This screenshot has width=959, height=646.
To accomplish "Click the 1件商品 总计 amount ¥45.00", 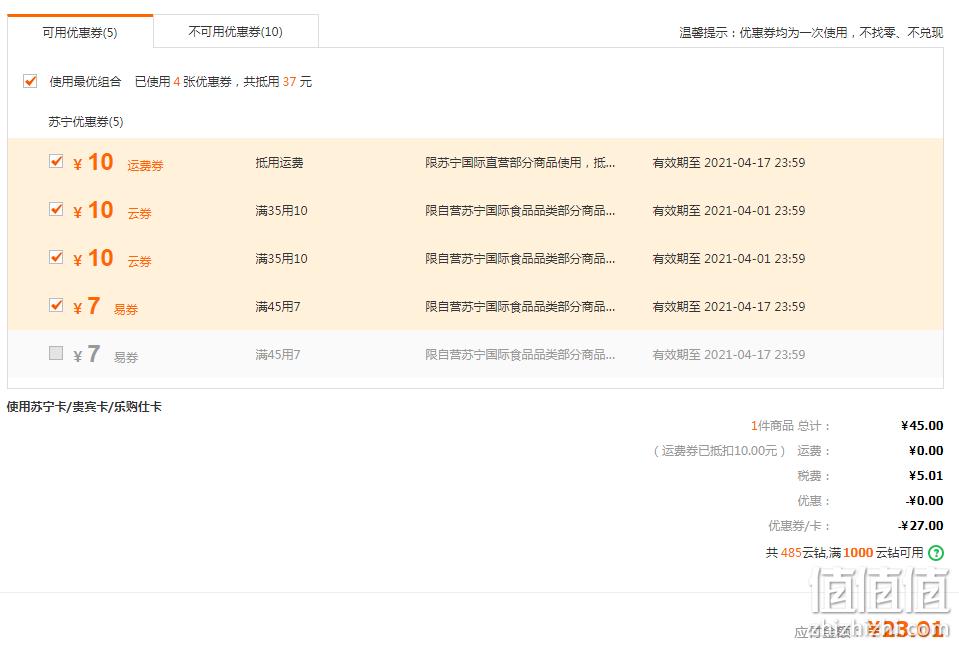I will tap(922, 426).
